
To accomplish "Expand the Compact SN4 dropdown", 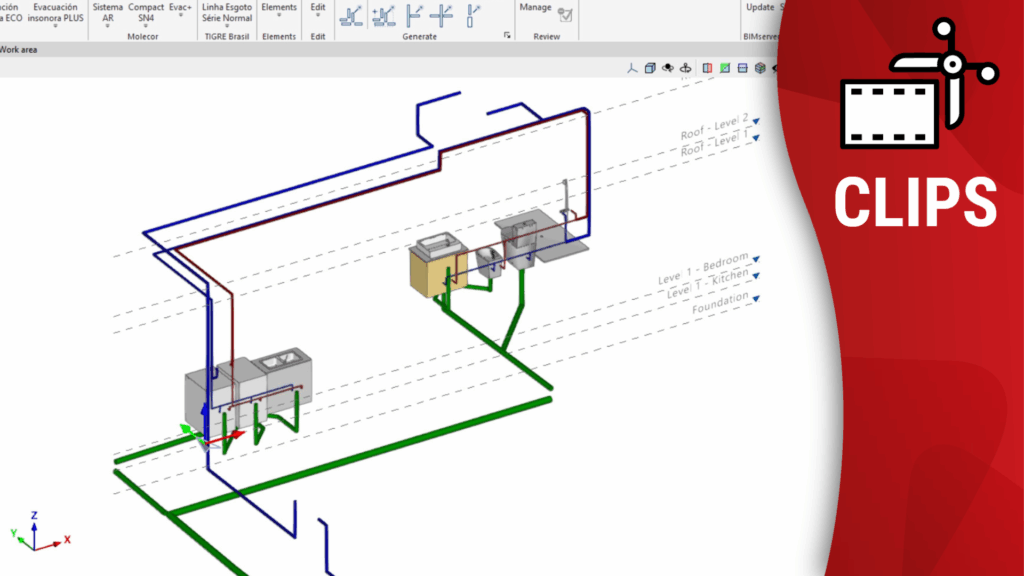I will click(x=146, y=12).
